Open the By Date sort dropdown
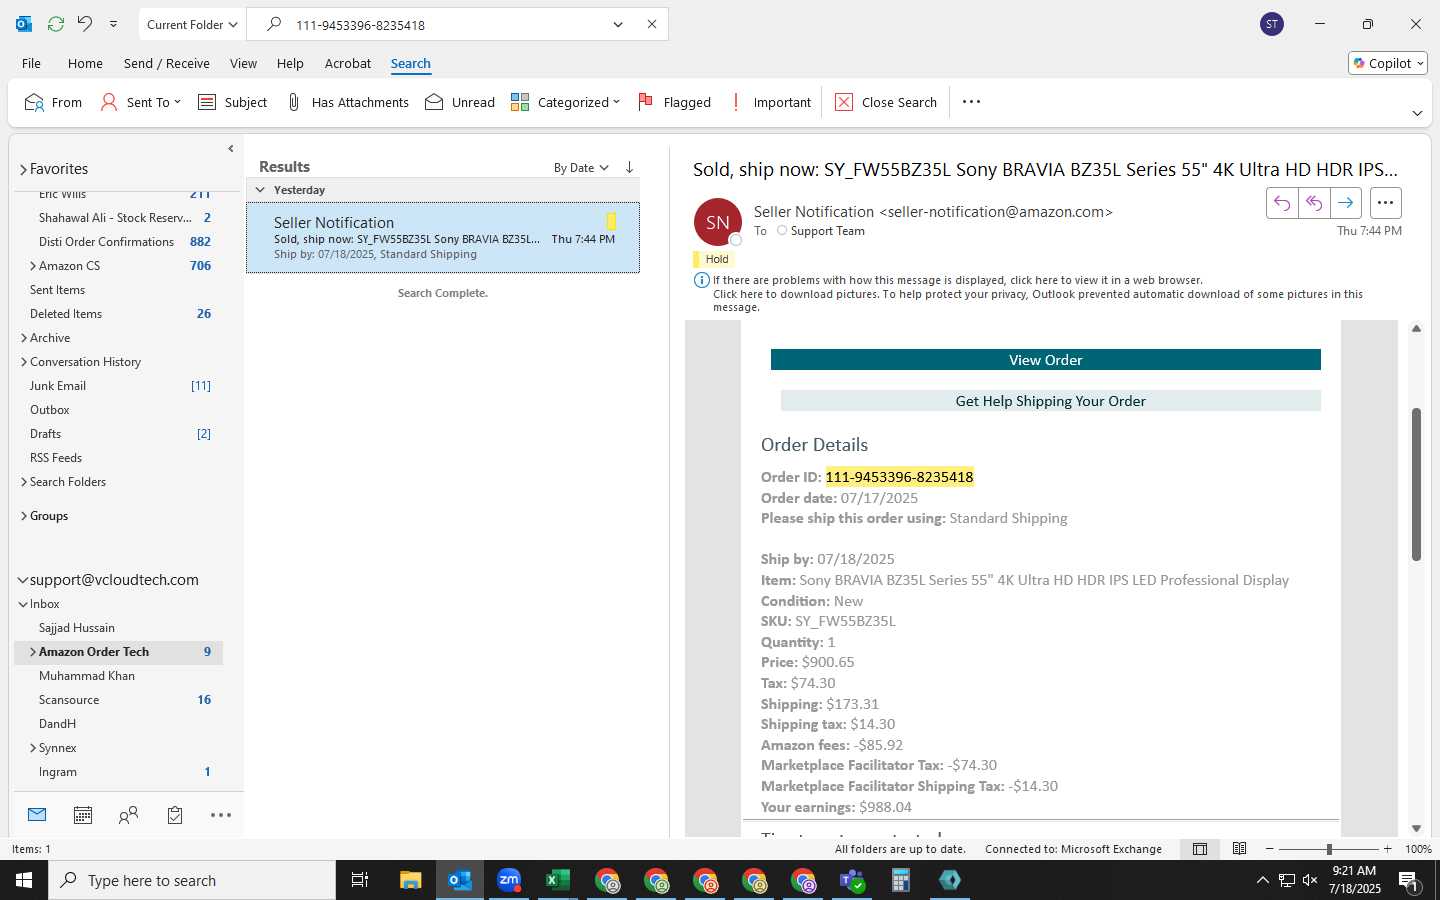Screen dimensions: 1440x900 click(581, 168)
